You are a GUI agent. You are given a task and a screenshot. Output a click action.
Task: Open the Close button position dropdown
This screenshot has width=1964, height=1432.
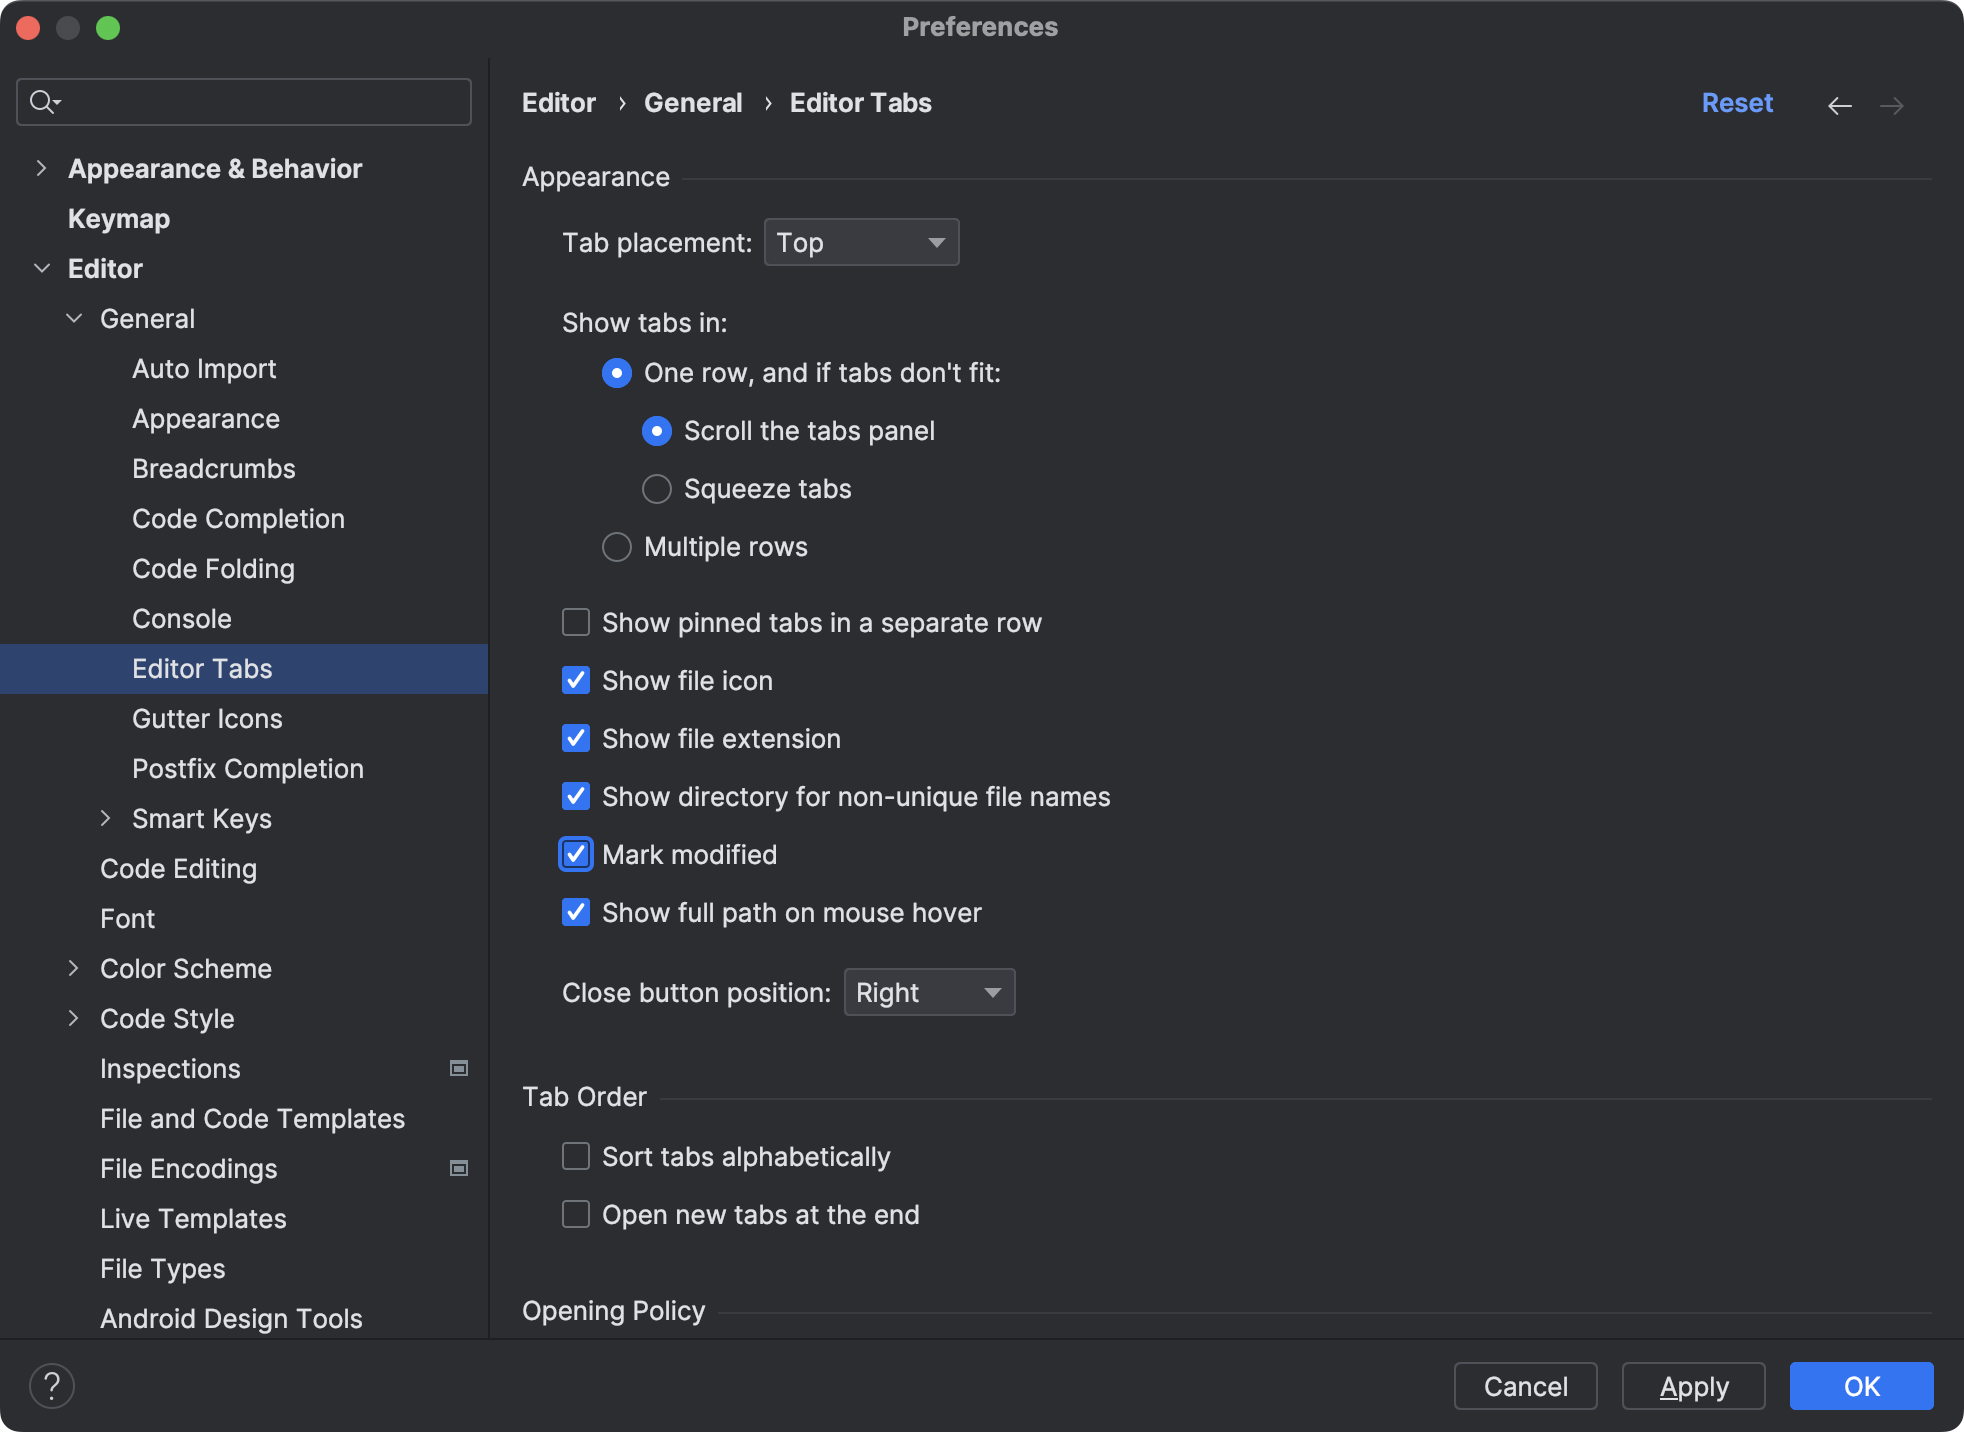929,993
